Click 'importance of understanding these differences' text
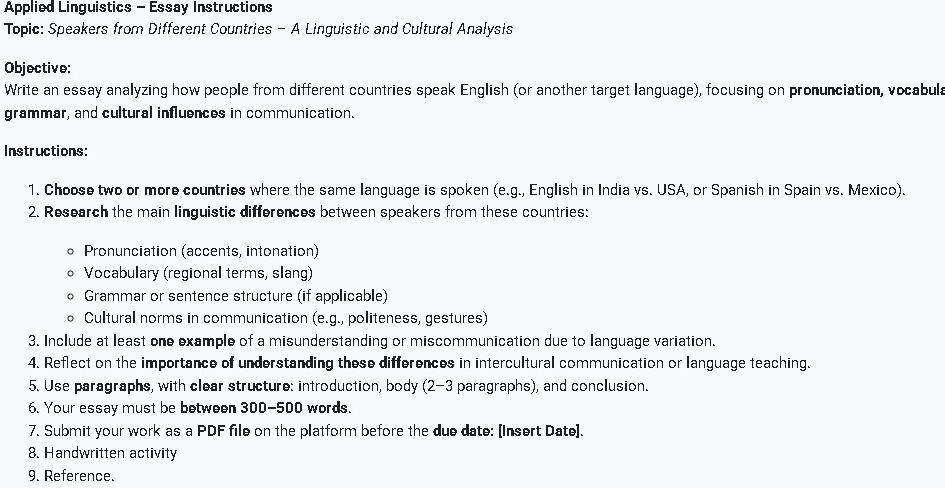This screenshot has width=945, height=488. 298,364
